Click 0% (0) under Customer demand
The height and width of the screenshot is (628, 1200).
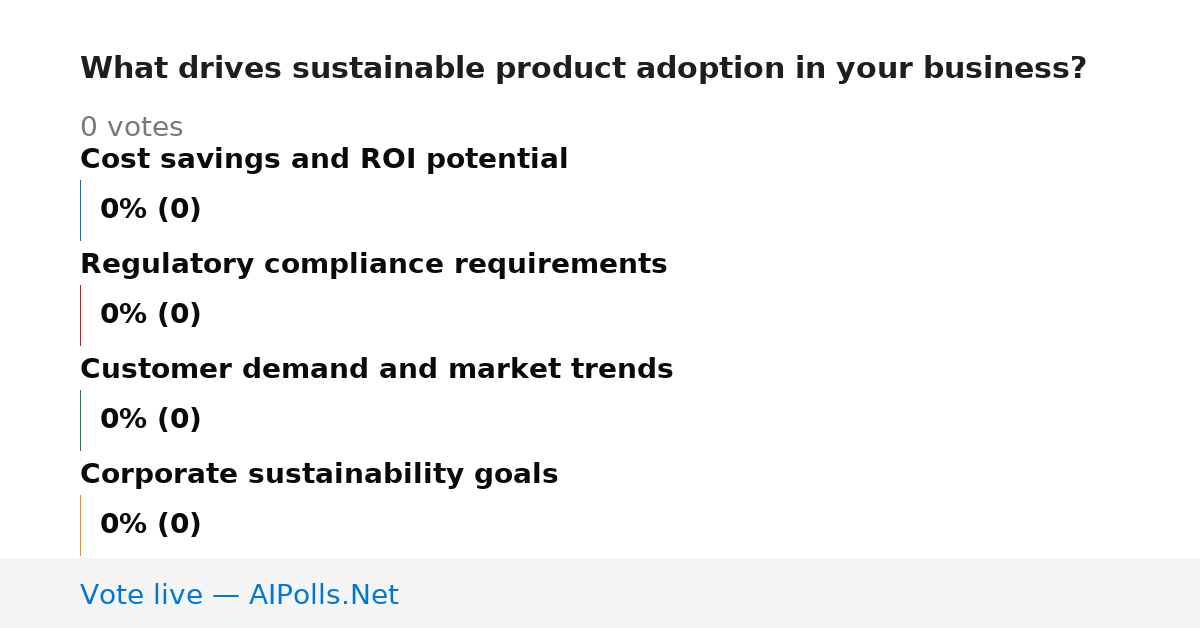point(150,420)
